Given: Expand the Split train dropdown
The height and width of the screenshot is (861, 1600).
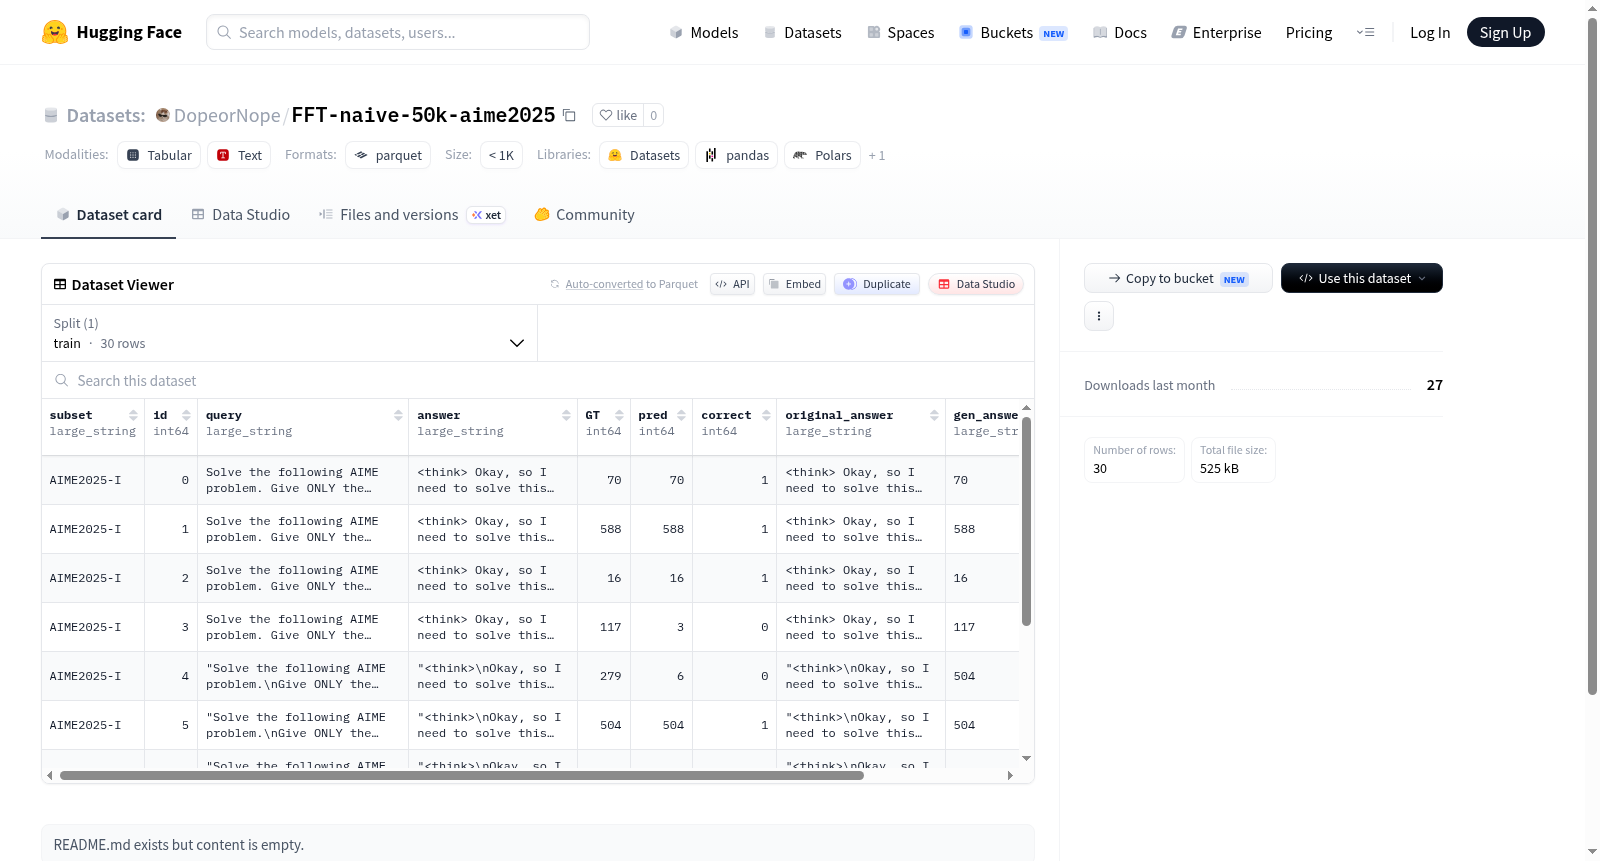Looking at the screenshot, I should pos(290,333).
